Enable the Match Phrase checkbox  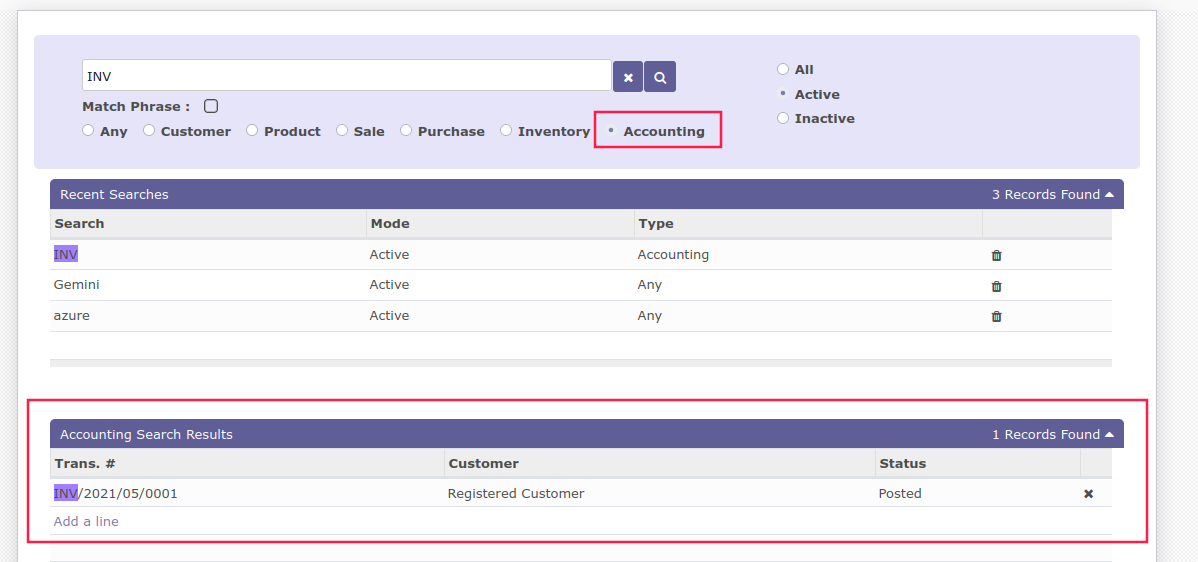pos(211,106)
